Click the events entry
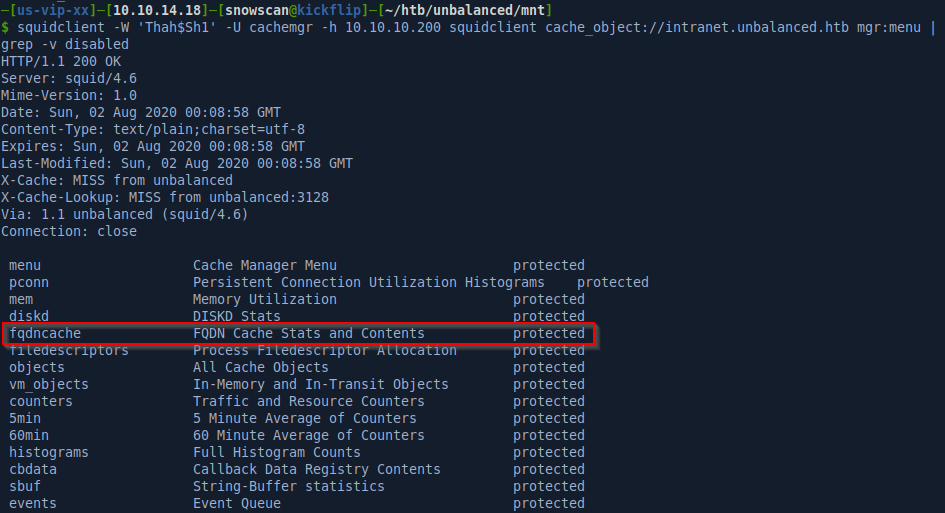 [x=33, y=503]
